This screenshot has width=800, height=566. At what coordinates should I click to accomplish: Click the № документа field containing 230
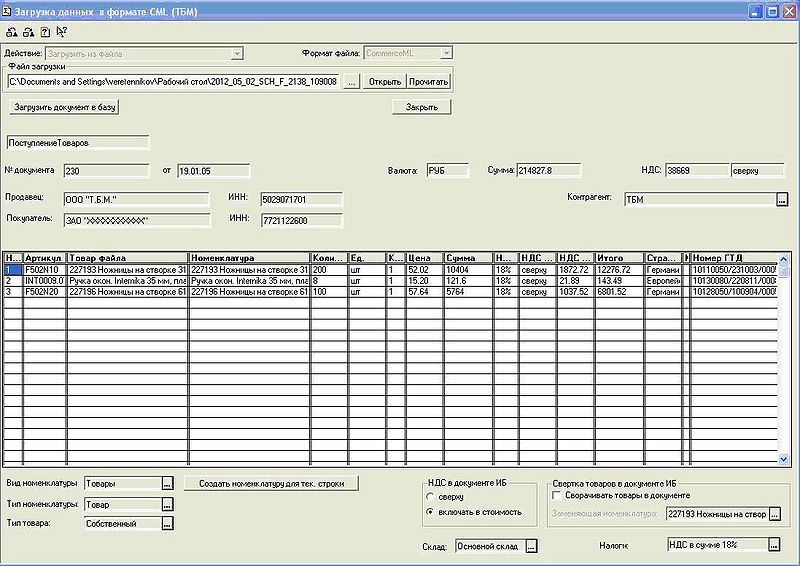[x=106, y=171]
